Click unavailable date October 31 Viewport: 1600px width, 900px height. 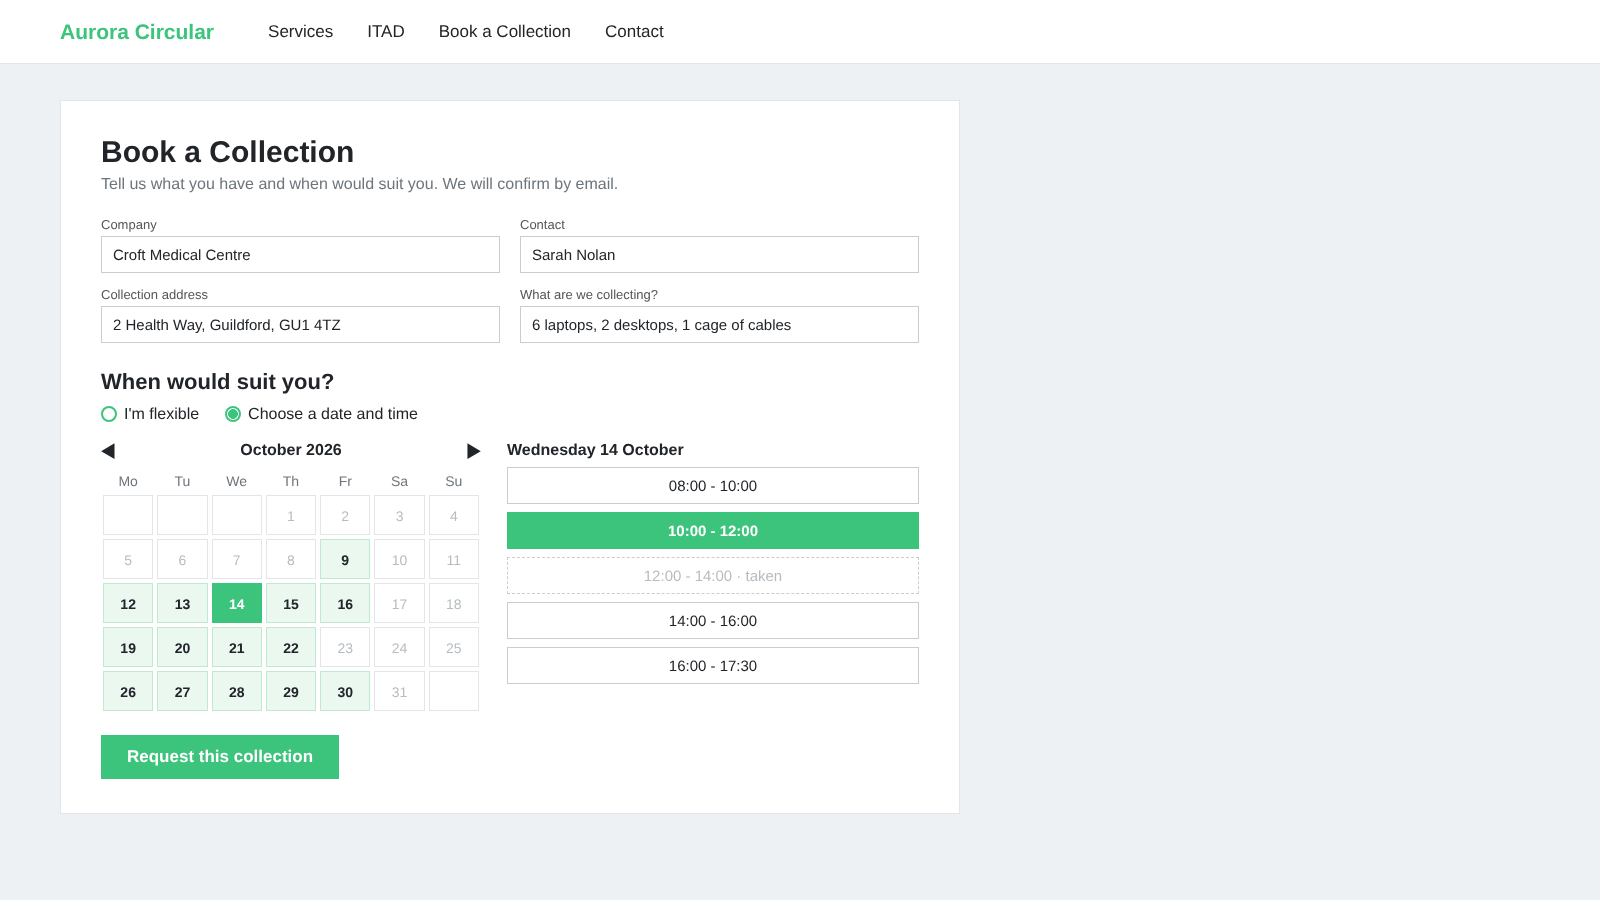pyautogui.click(x=399, y=692)
